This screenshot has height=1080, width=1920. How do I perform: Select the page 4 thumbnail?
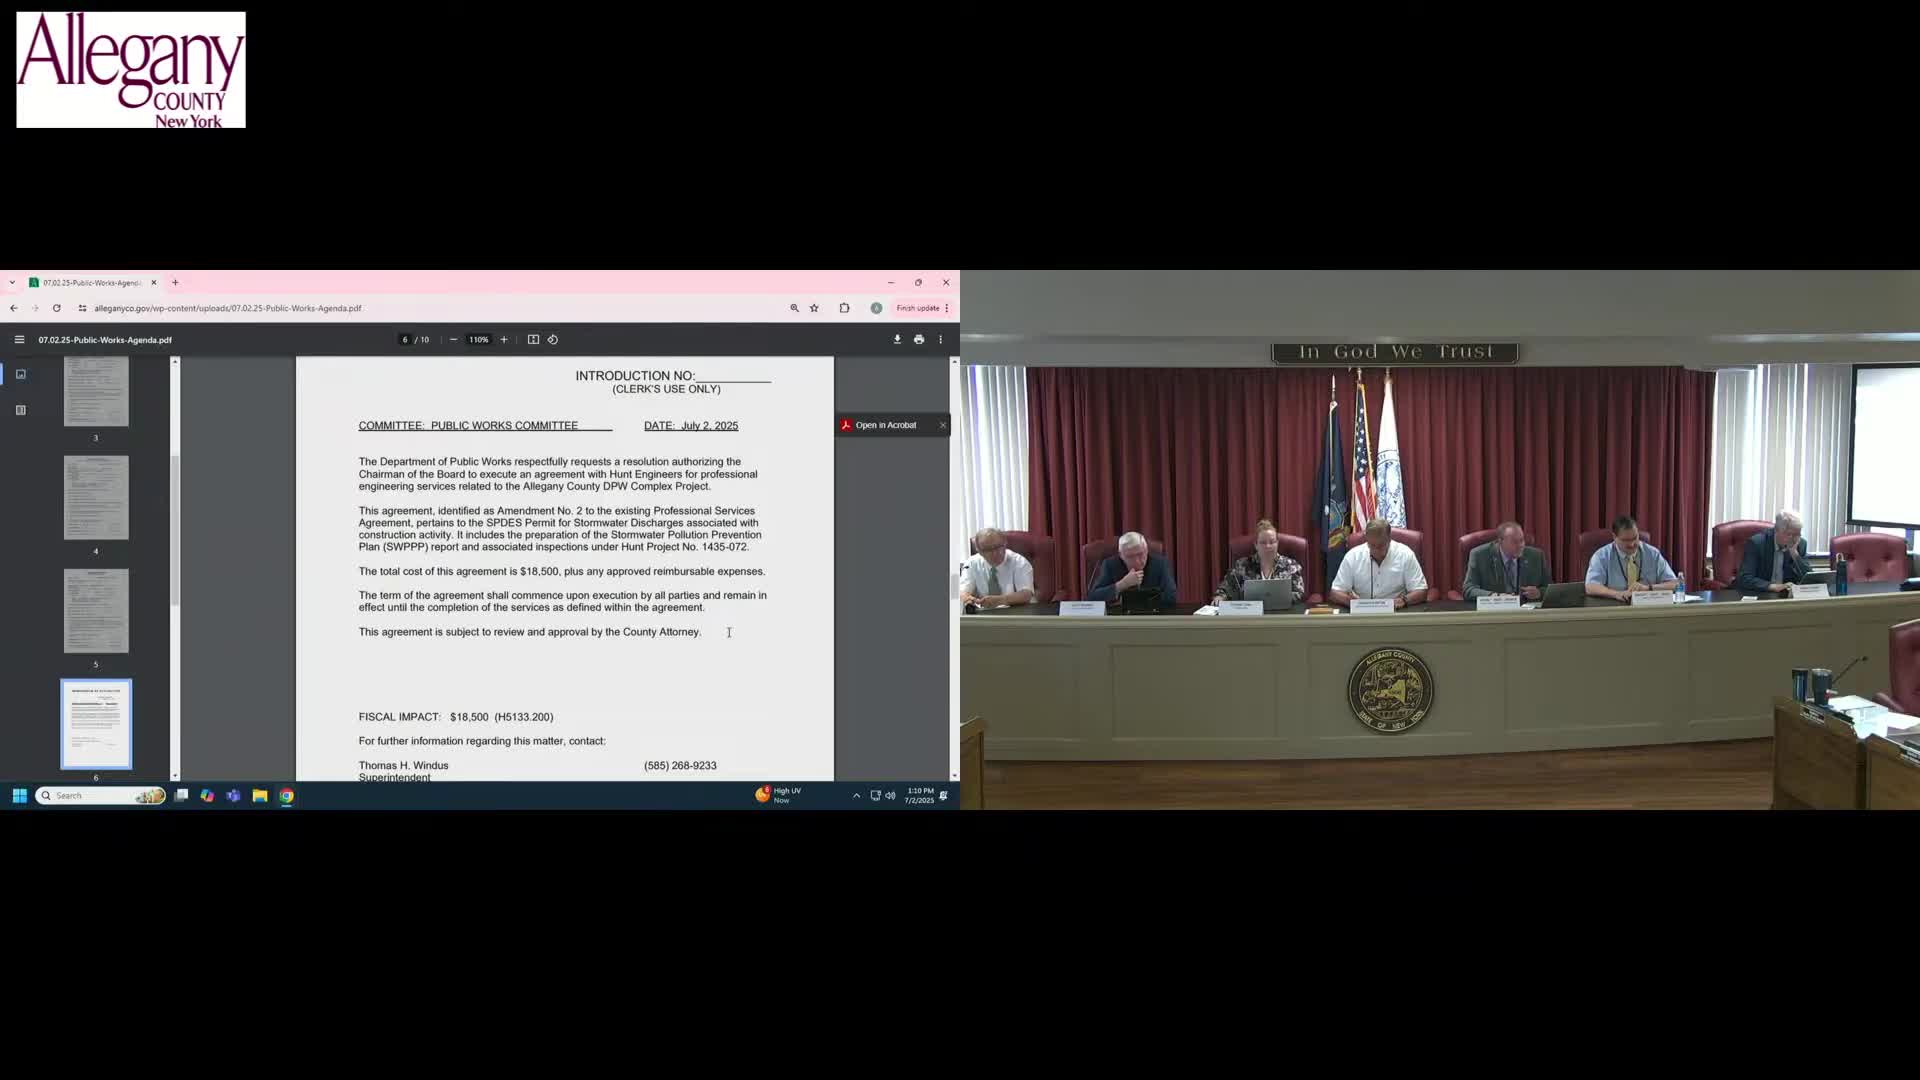click(x=96, y=497)
